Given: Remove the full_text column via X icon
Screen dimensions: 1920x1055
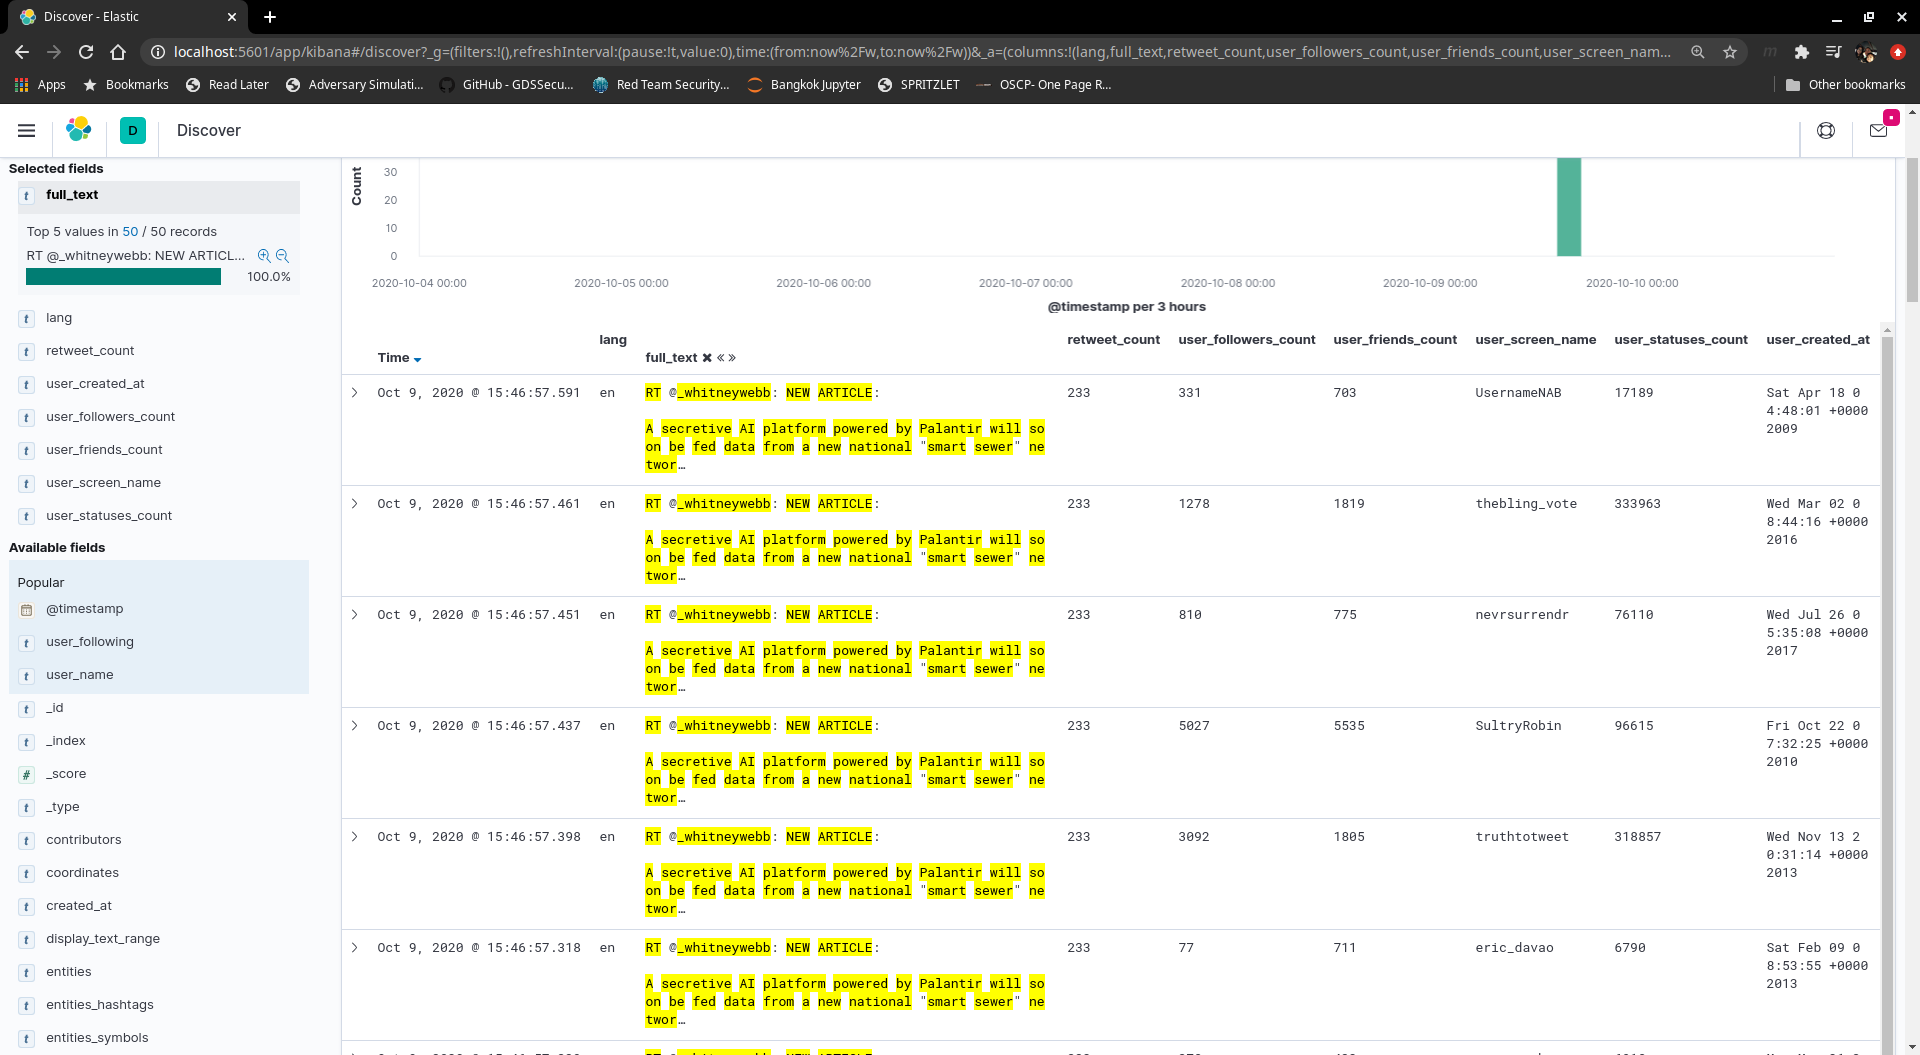Looking at the screenshot, I should 707,358.
